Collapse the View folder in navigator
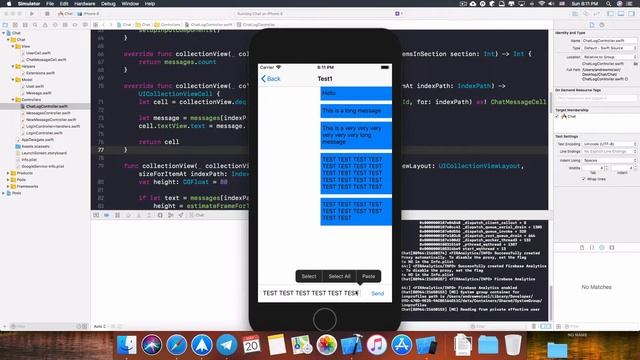The height and width of the screenshot is (360, 640). (x=13, y=46)
